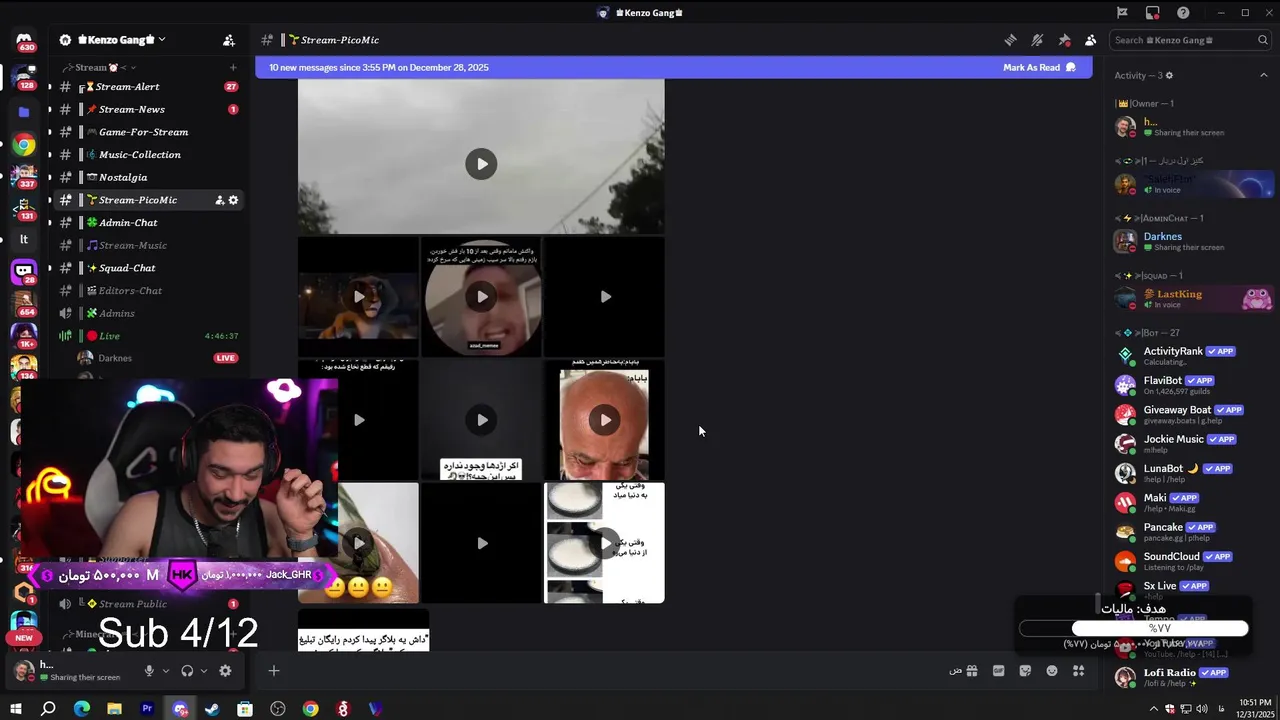The height and width of the screenshot is (720, 1280).
Task: Open LastKing member profile
Action: (1193, 299)
